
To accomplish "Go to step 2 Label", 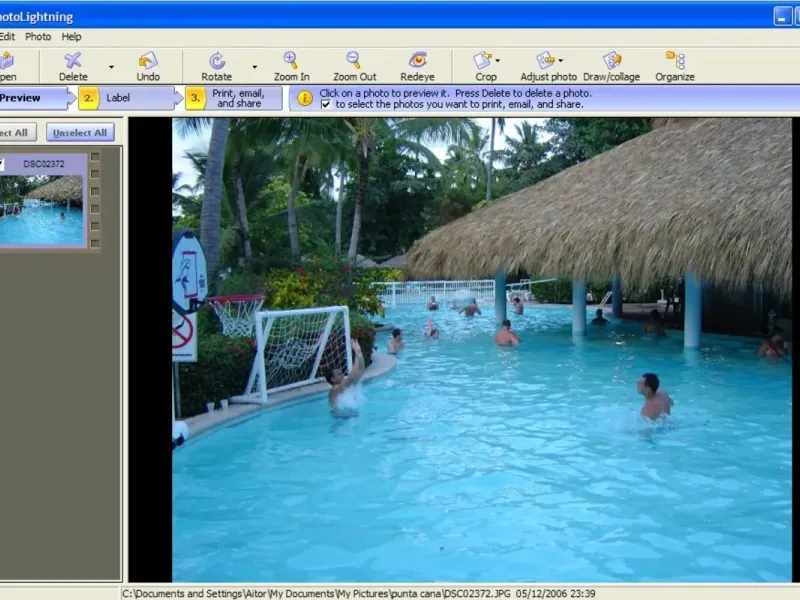I will [118, 98].
